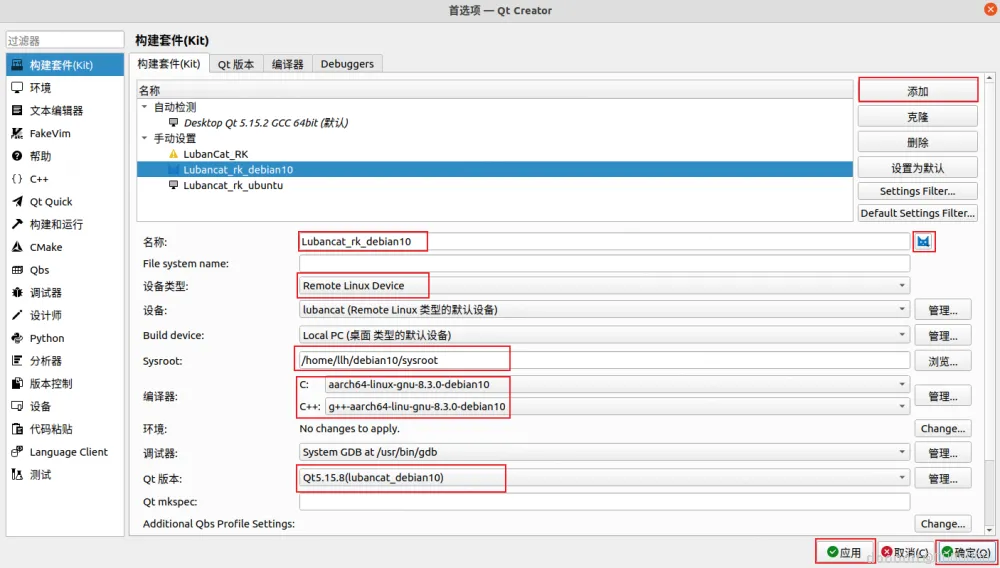Open the 测试 sidebar category

(65, 475)
